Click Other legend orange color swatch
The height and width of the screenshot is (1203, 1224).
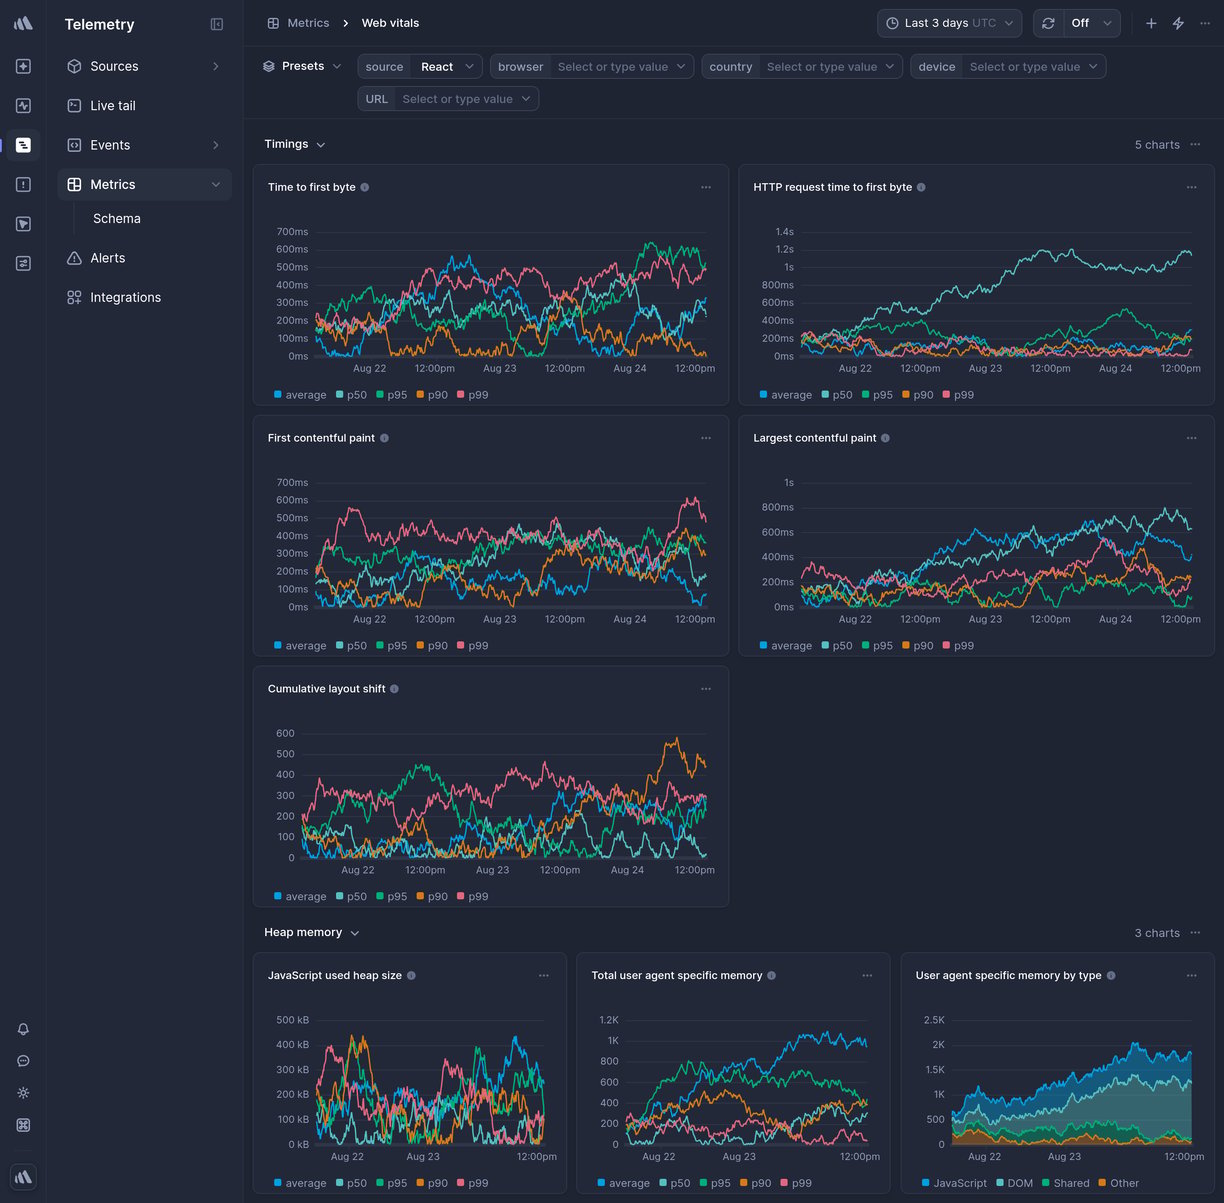(x=1102, y=1183)
